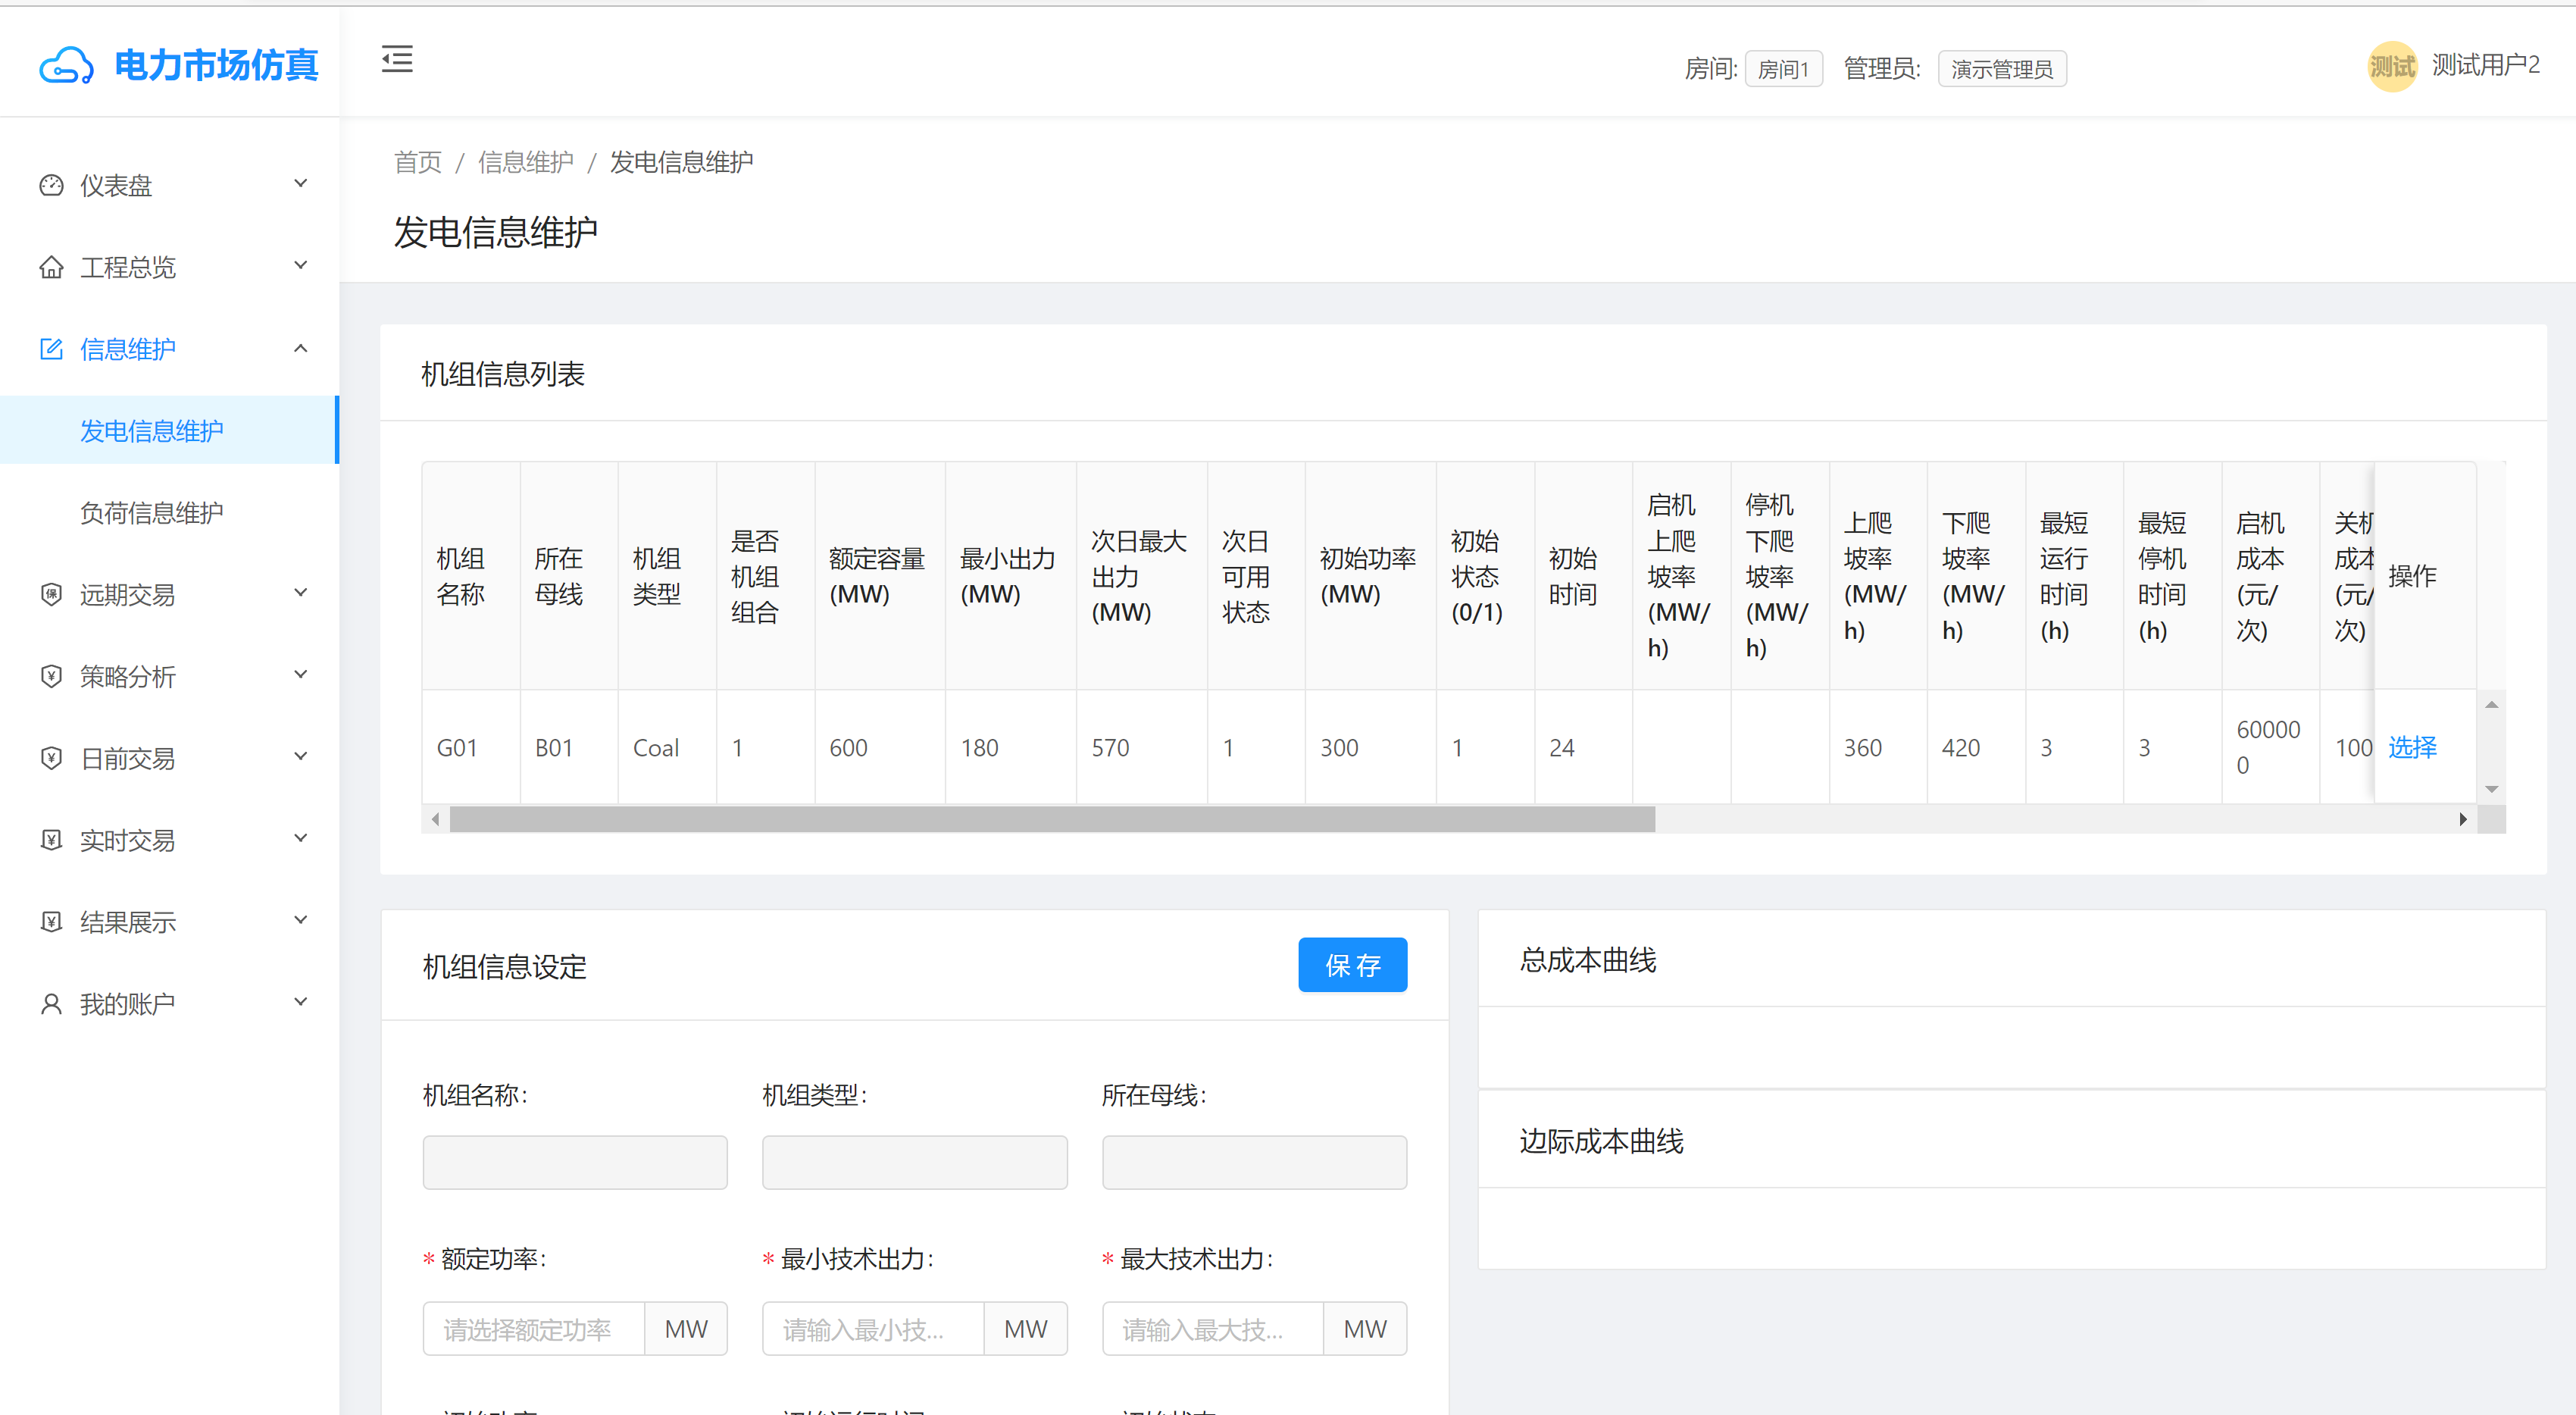Screen dimensions: 2576x1415
Task: Click the B01 bus cell
Action: [568, 747]
